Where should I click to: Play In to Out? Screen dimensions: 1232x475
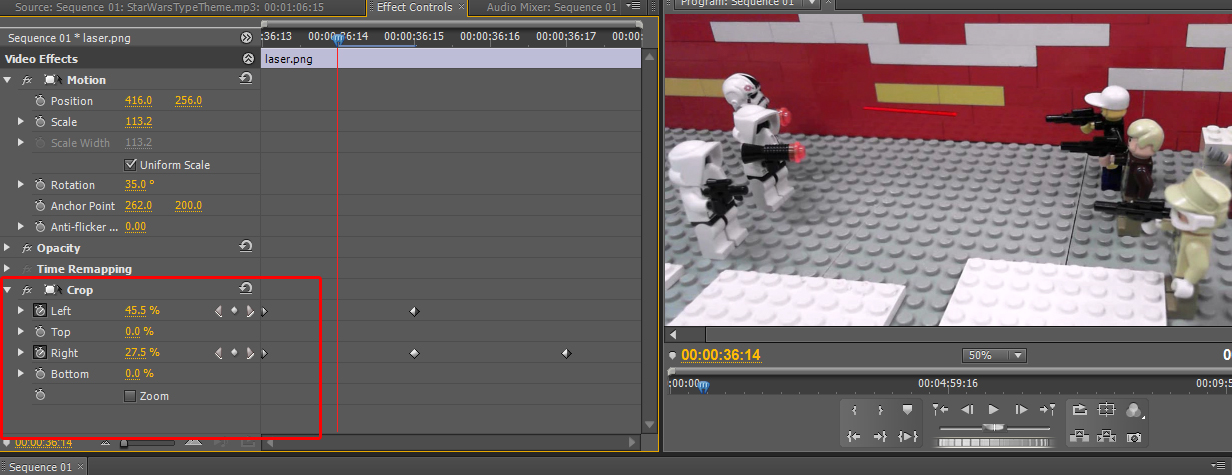click(x=908, y=436)
